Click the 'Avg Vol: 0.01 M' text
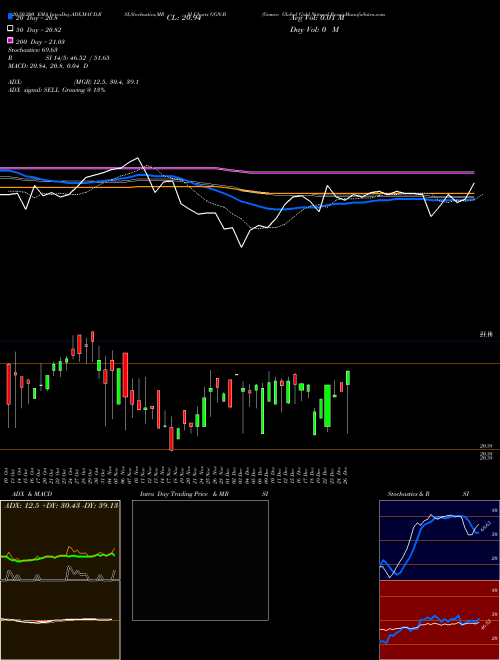500x660 pixels. pyautogui.click(x=317, y=18)
